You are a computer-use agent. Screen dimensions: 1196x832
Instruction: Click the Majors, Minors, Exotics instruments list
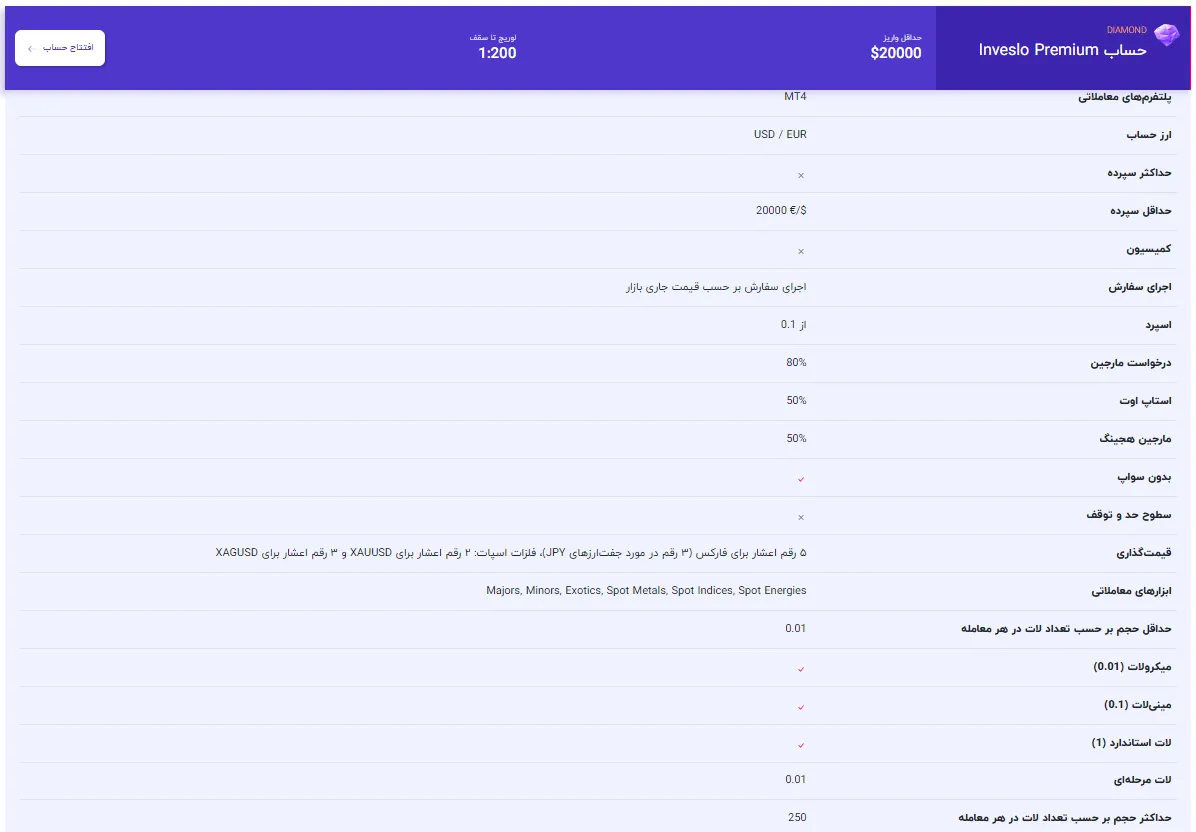pyautogui.click(x=646, y=591)
